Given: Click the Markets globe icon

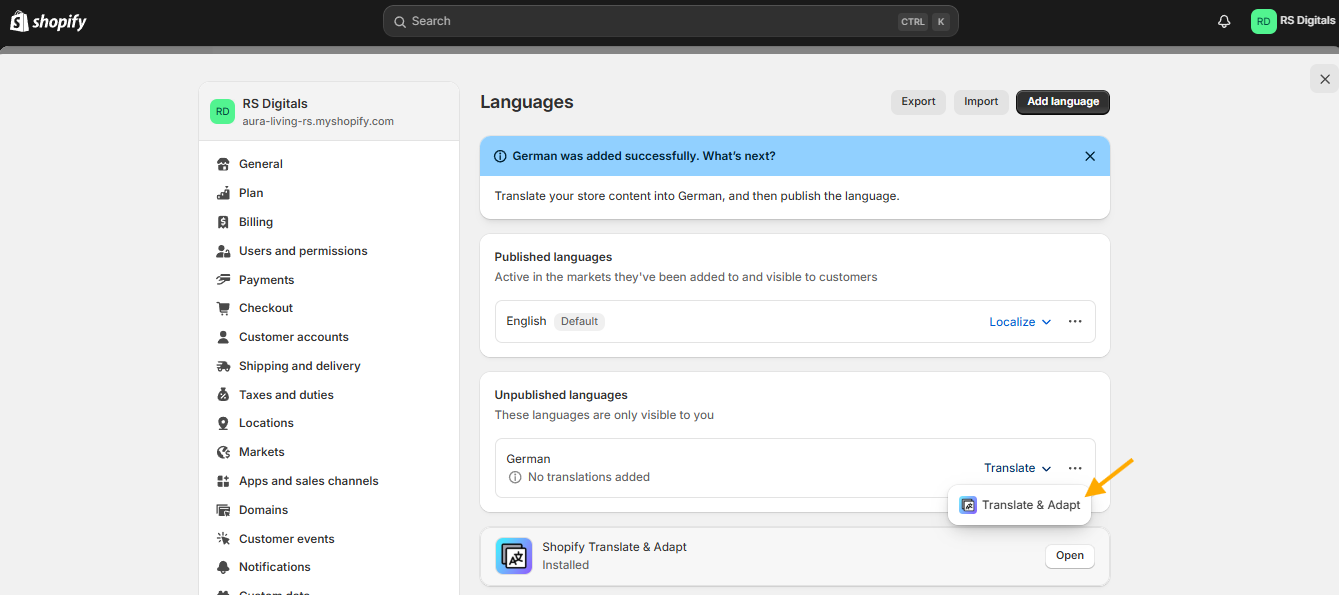Looking at the screenshot, I should 223,452.
